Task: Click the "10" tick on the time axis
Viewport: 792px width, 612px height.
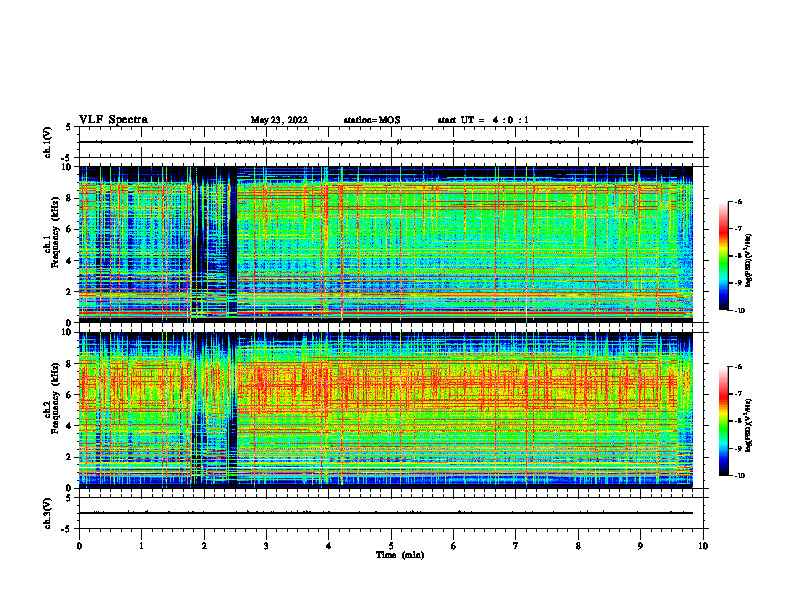Action: click(703, 546)
